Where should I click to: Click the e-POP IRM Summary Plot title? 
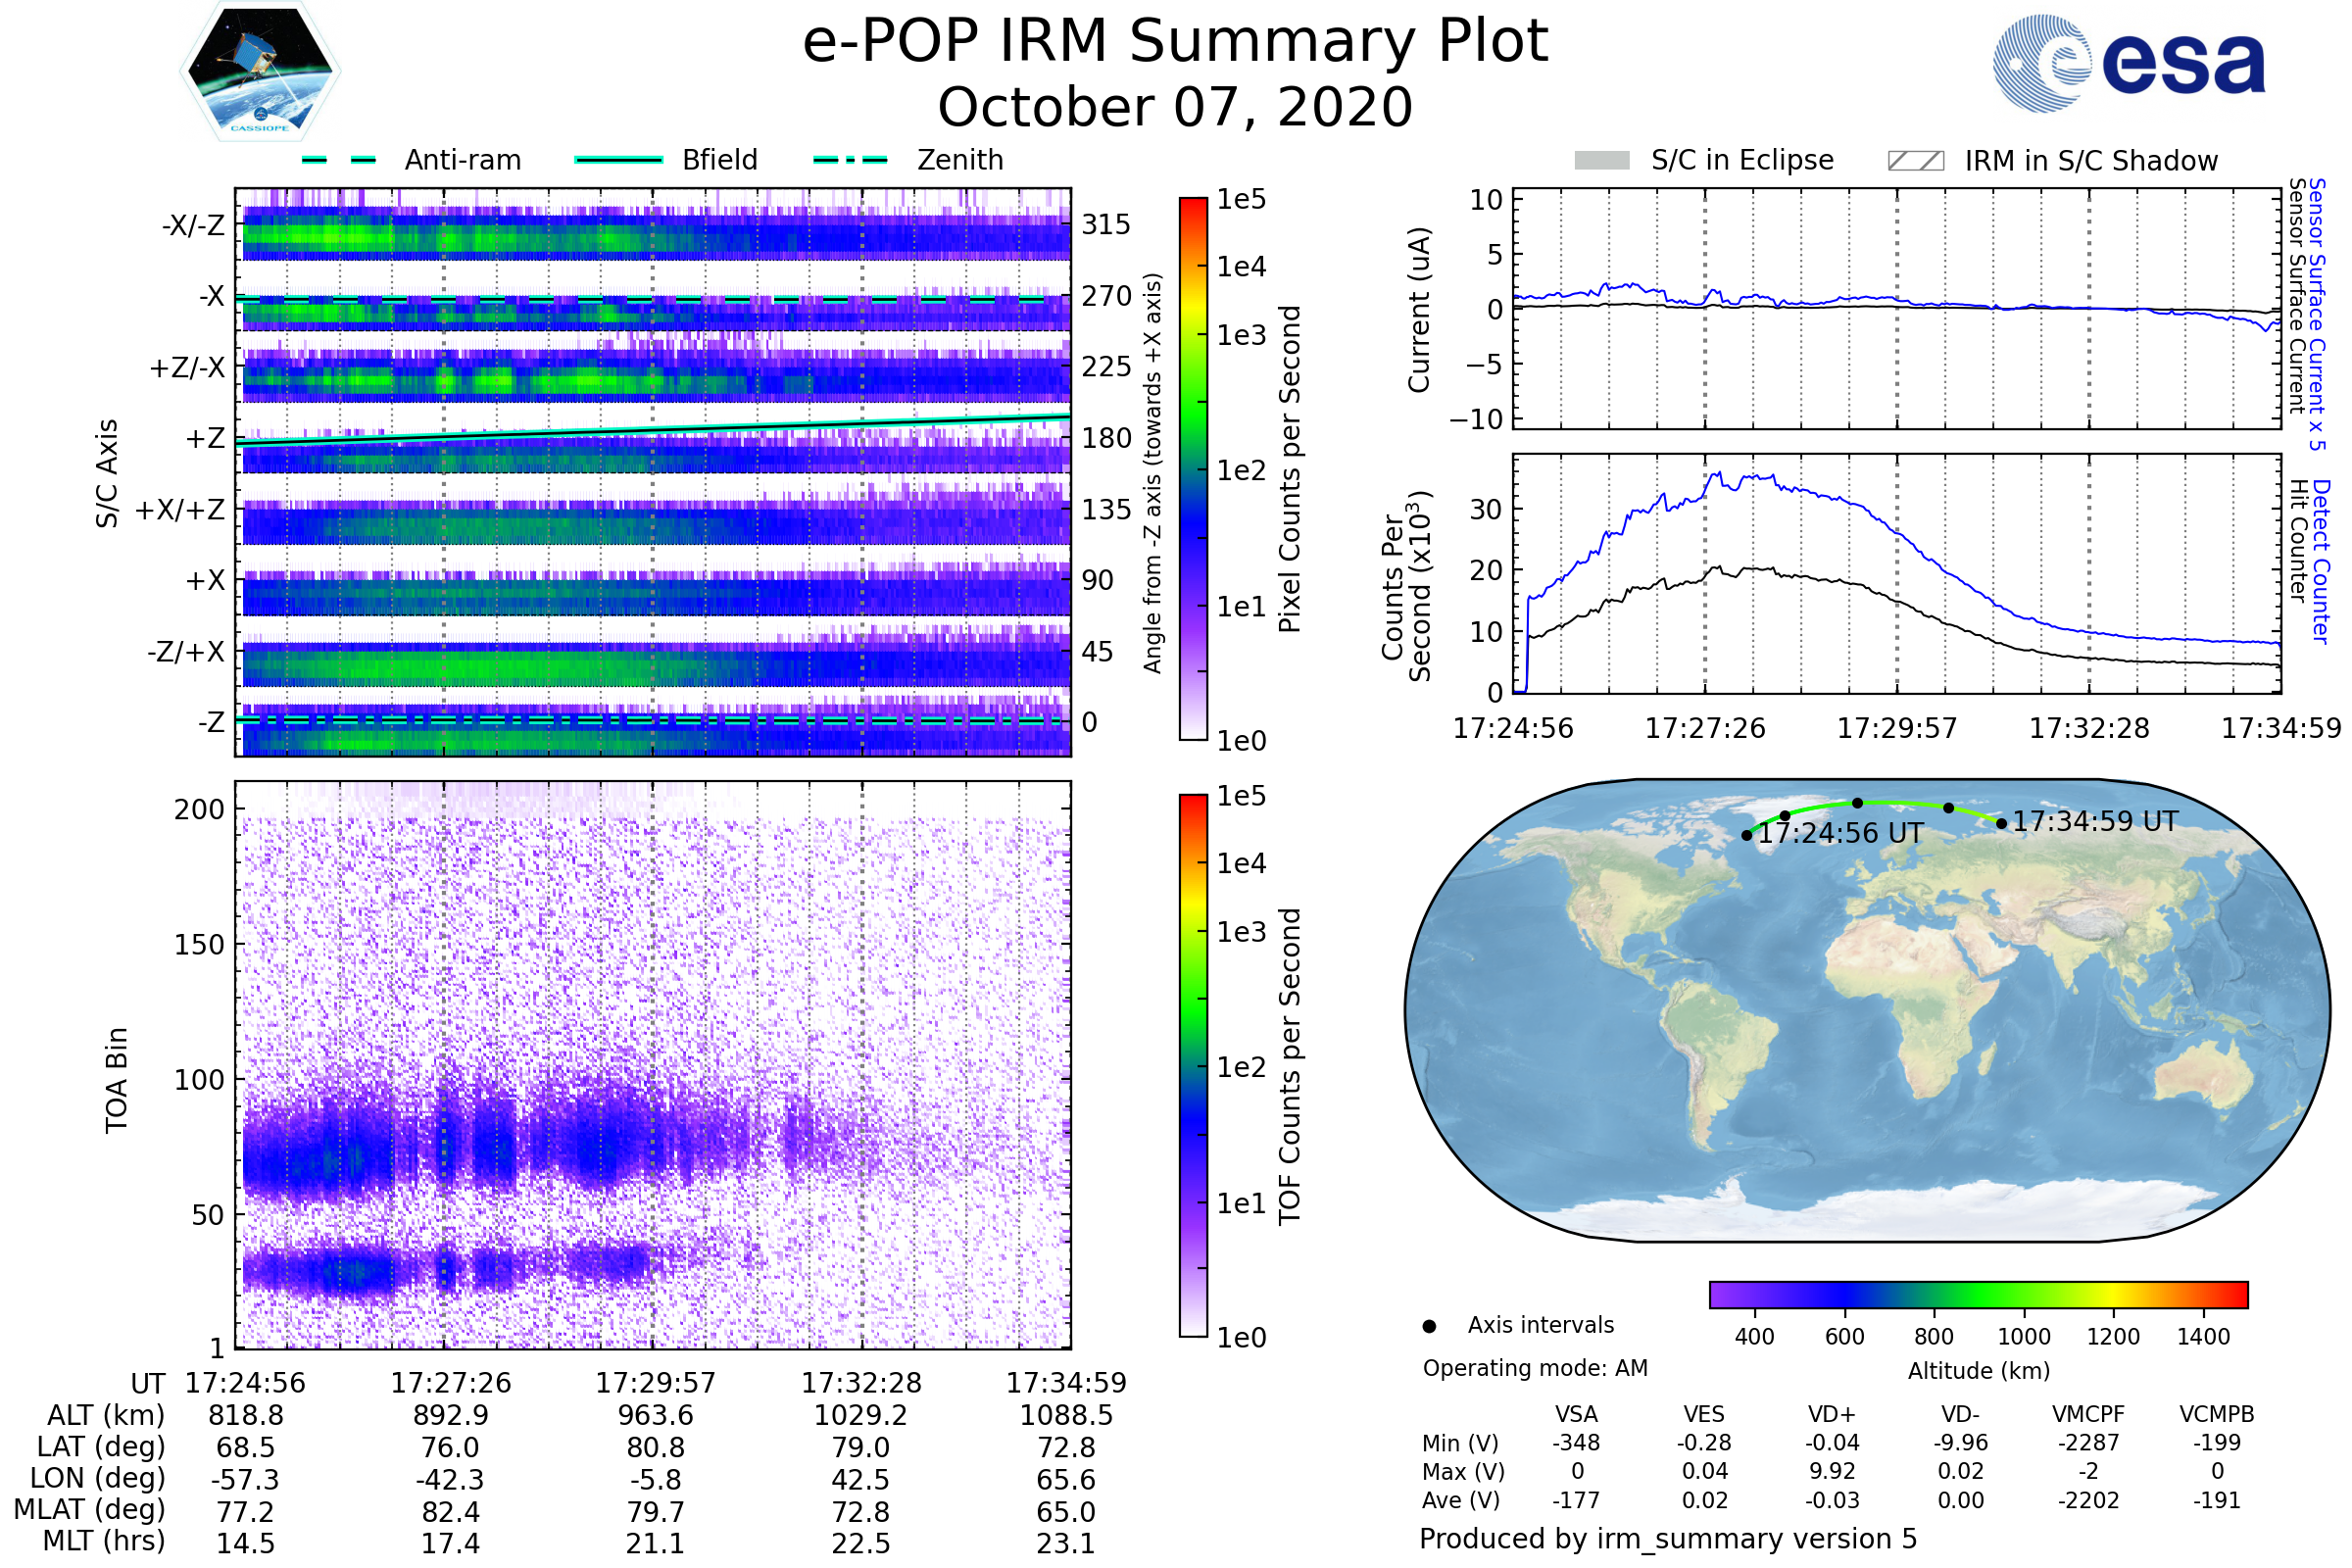click(1175, 42)
